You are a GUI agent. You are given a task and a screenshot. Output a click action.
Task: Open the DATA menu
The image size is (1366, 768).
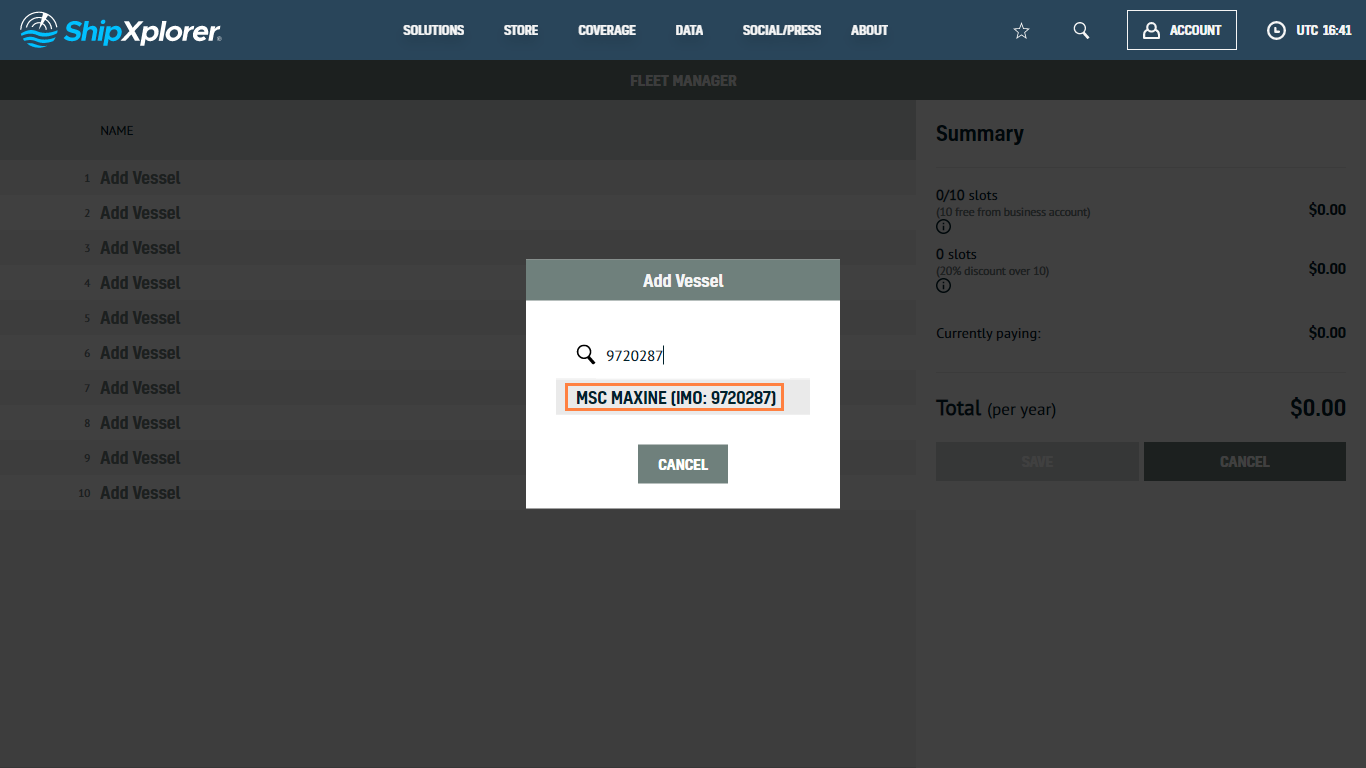tap(689, 30)
